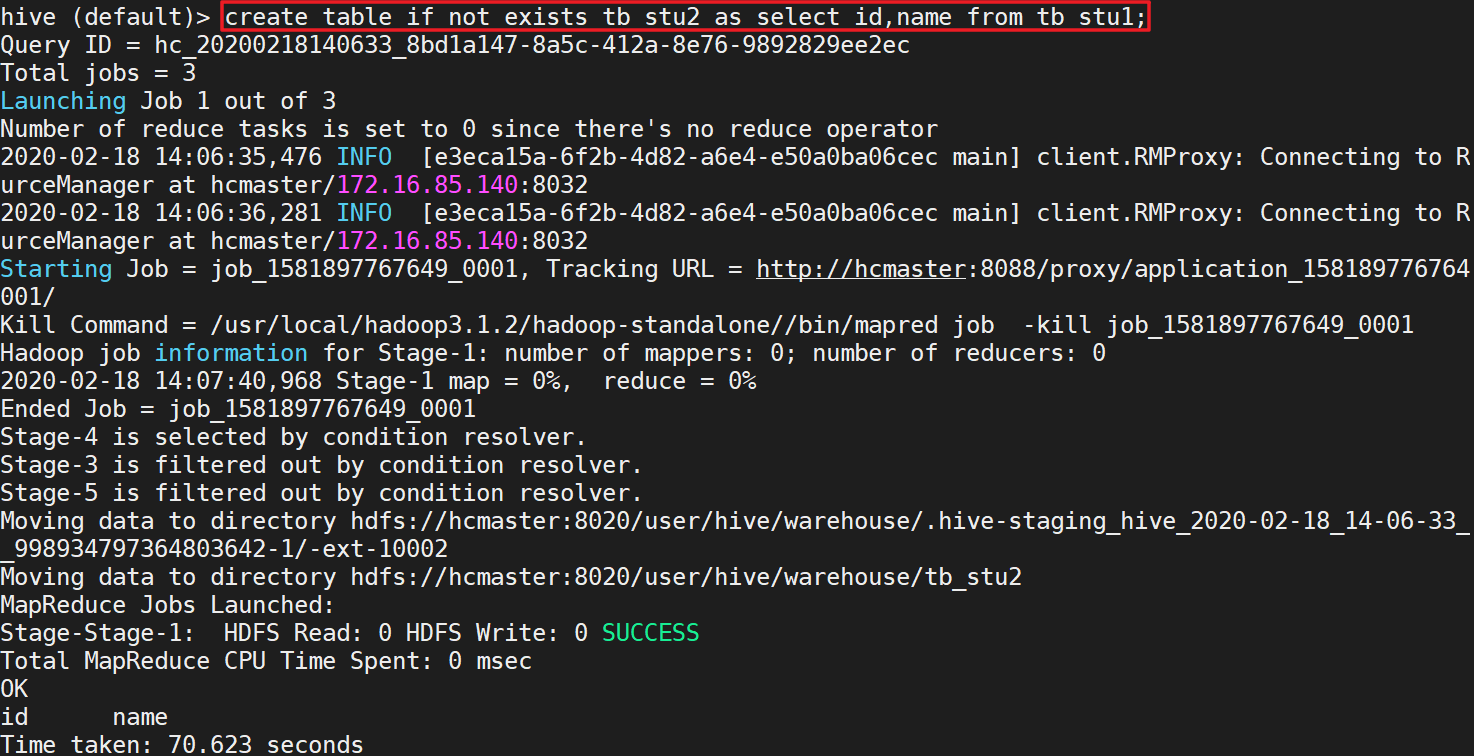Click 'Stage-3 is filtered out' line

321,465
